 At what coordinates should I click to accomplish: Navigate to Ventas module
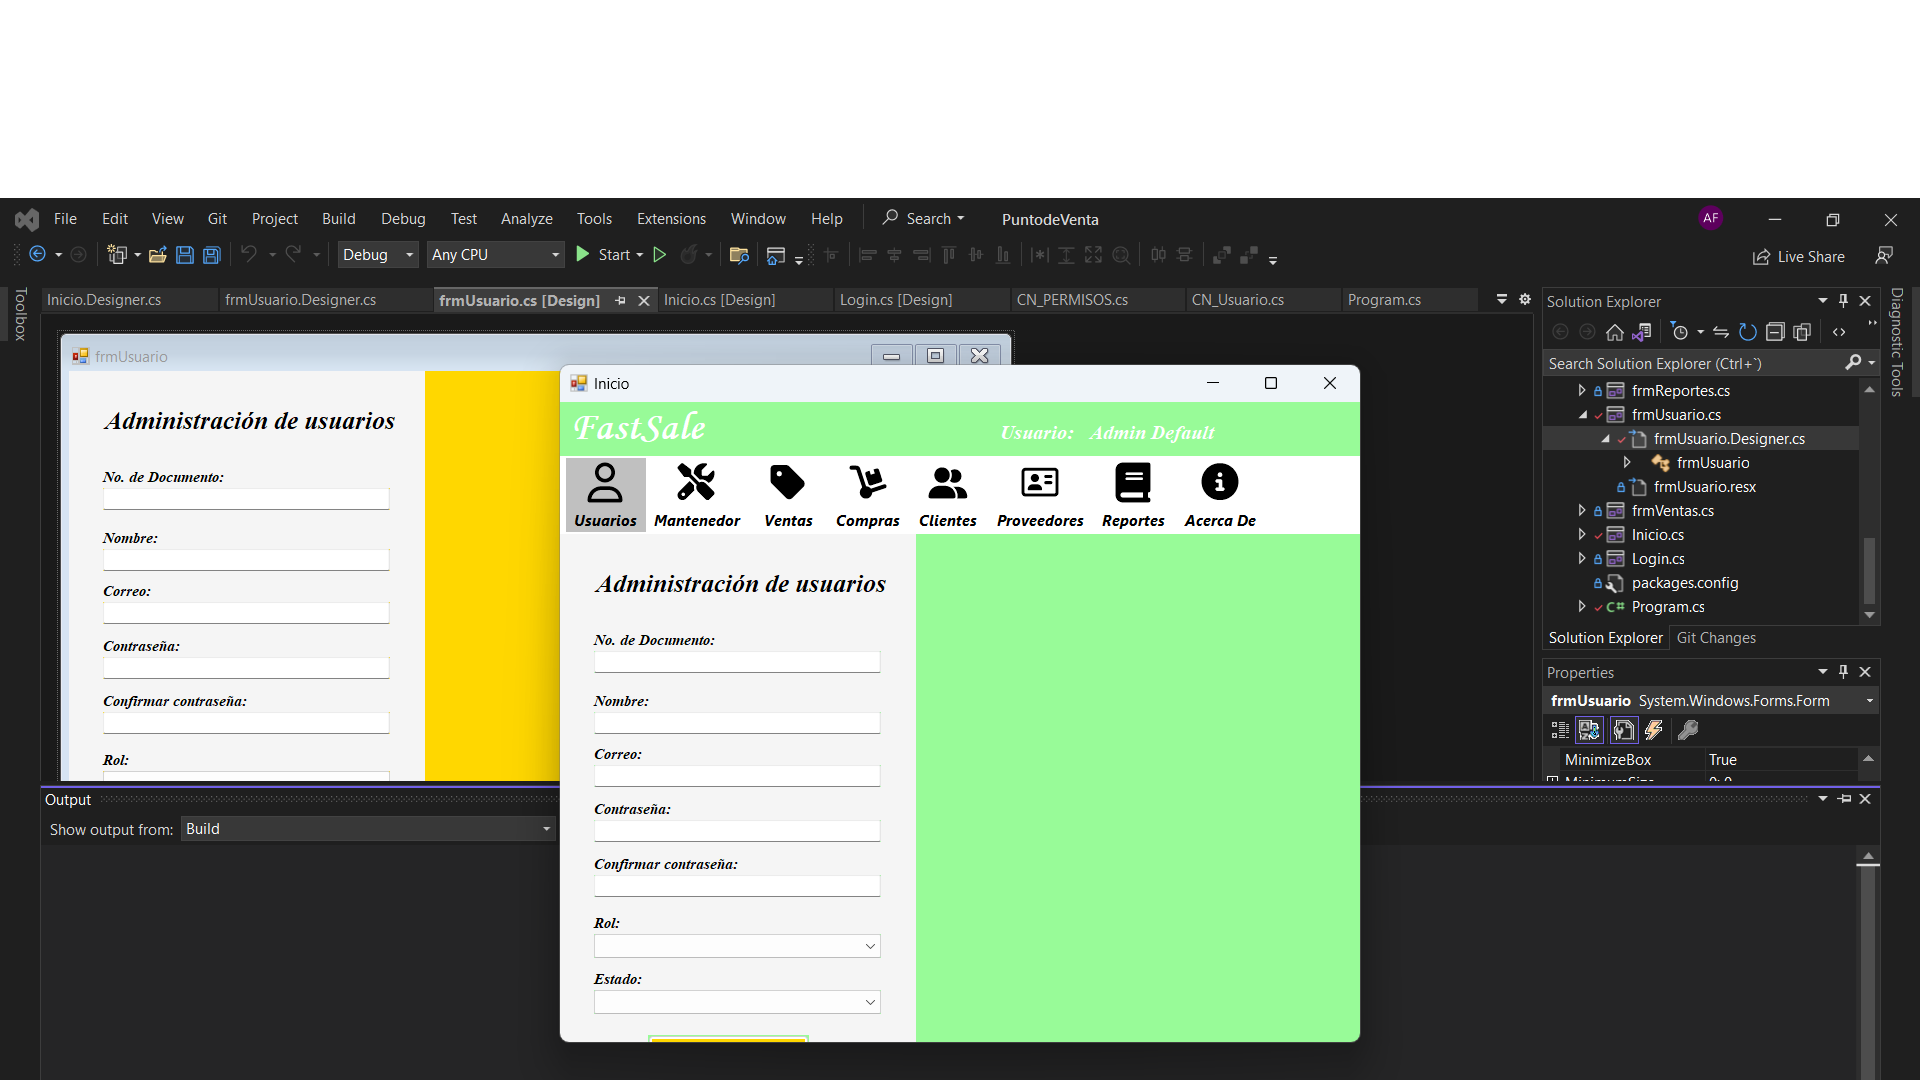click(789, 495)
